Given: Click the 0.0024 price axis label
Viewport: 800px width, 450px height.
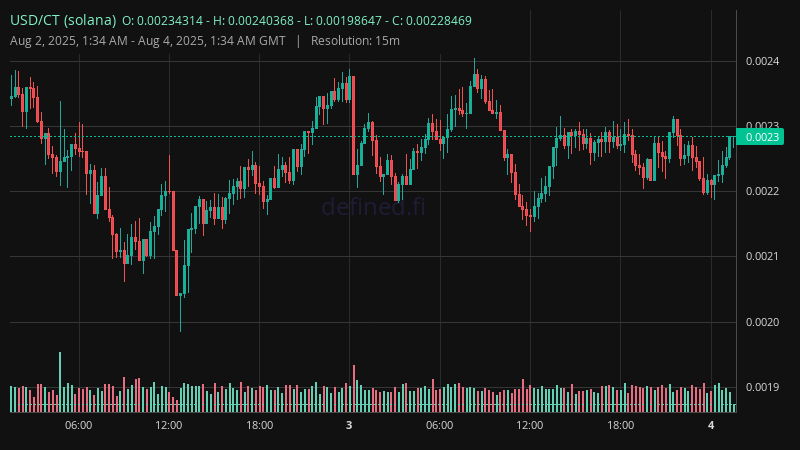Looking at the screenshot, I should 762,61.
